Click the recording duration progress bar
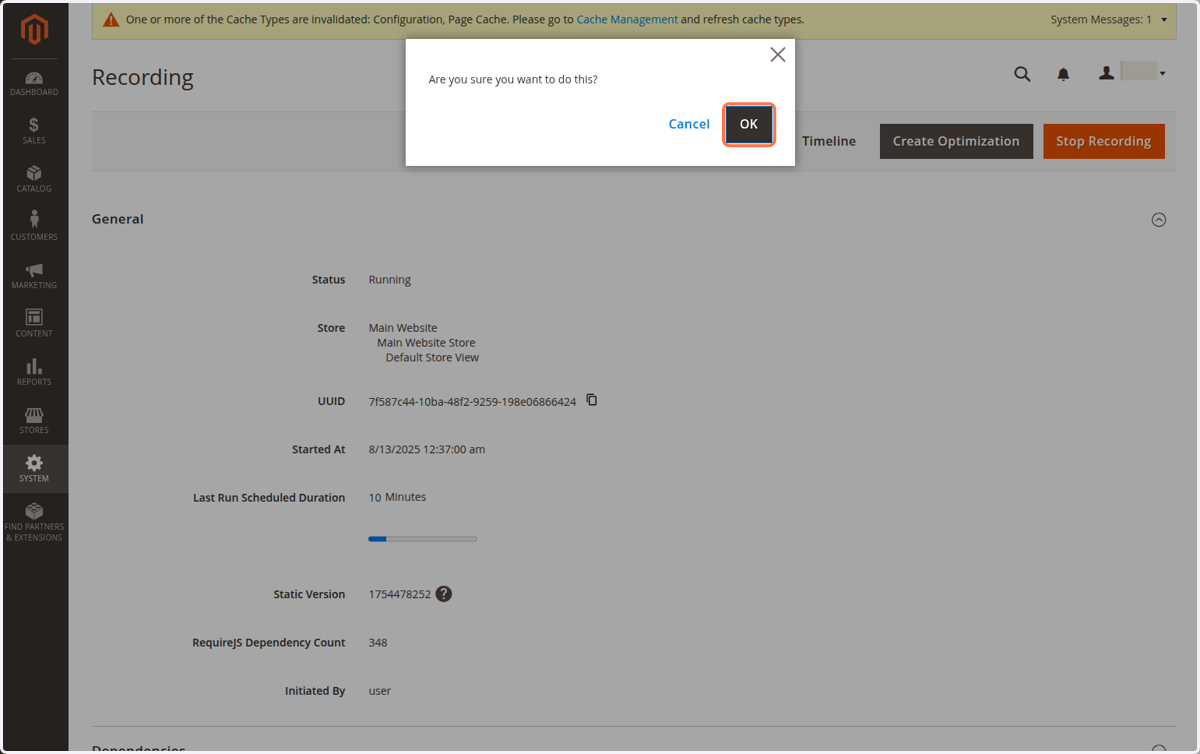 (423, 539)
